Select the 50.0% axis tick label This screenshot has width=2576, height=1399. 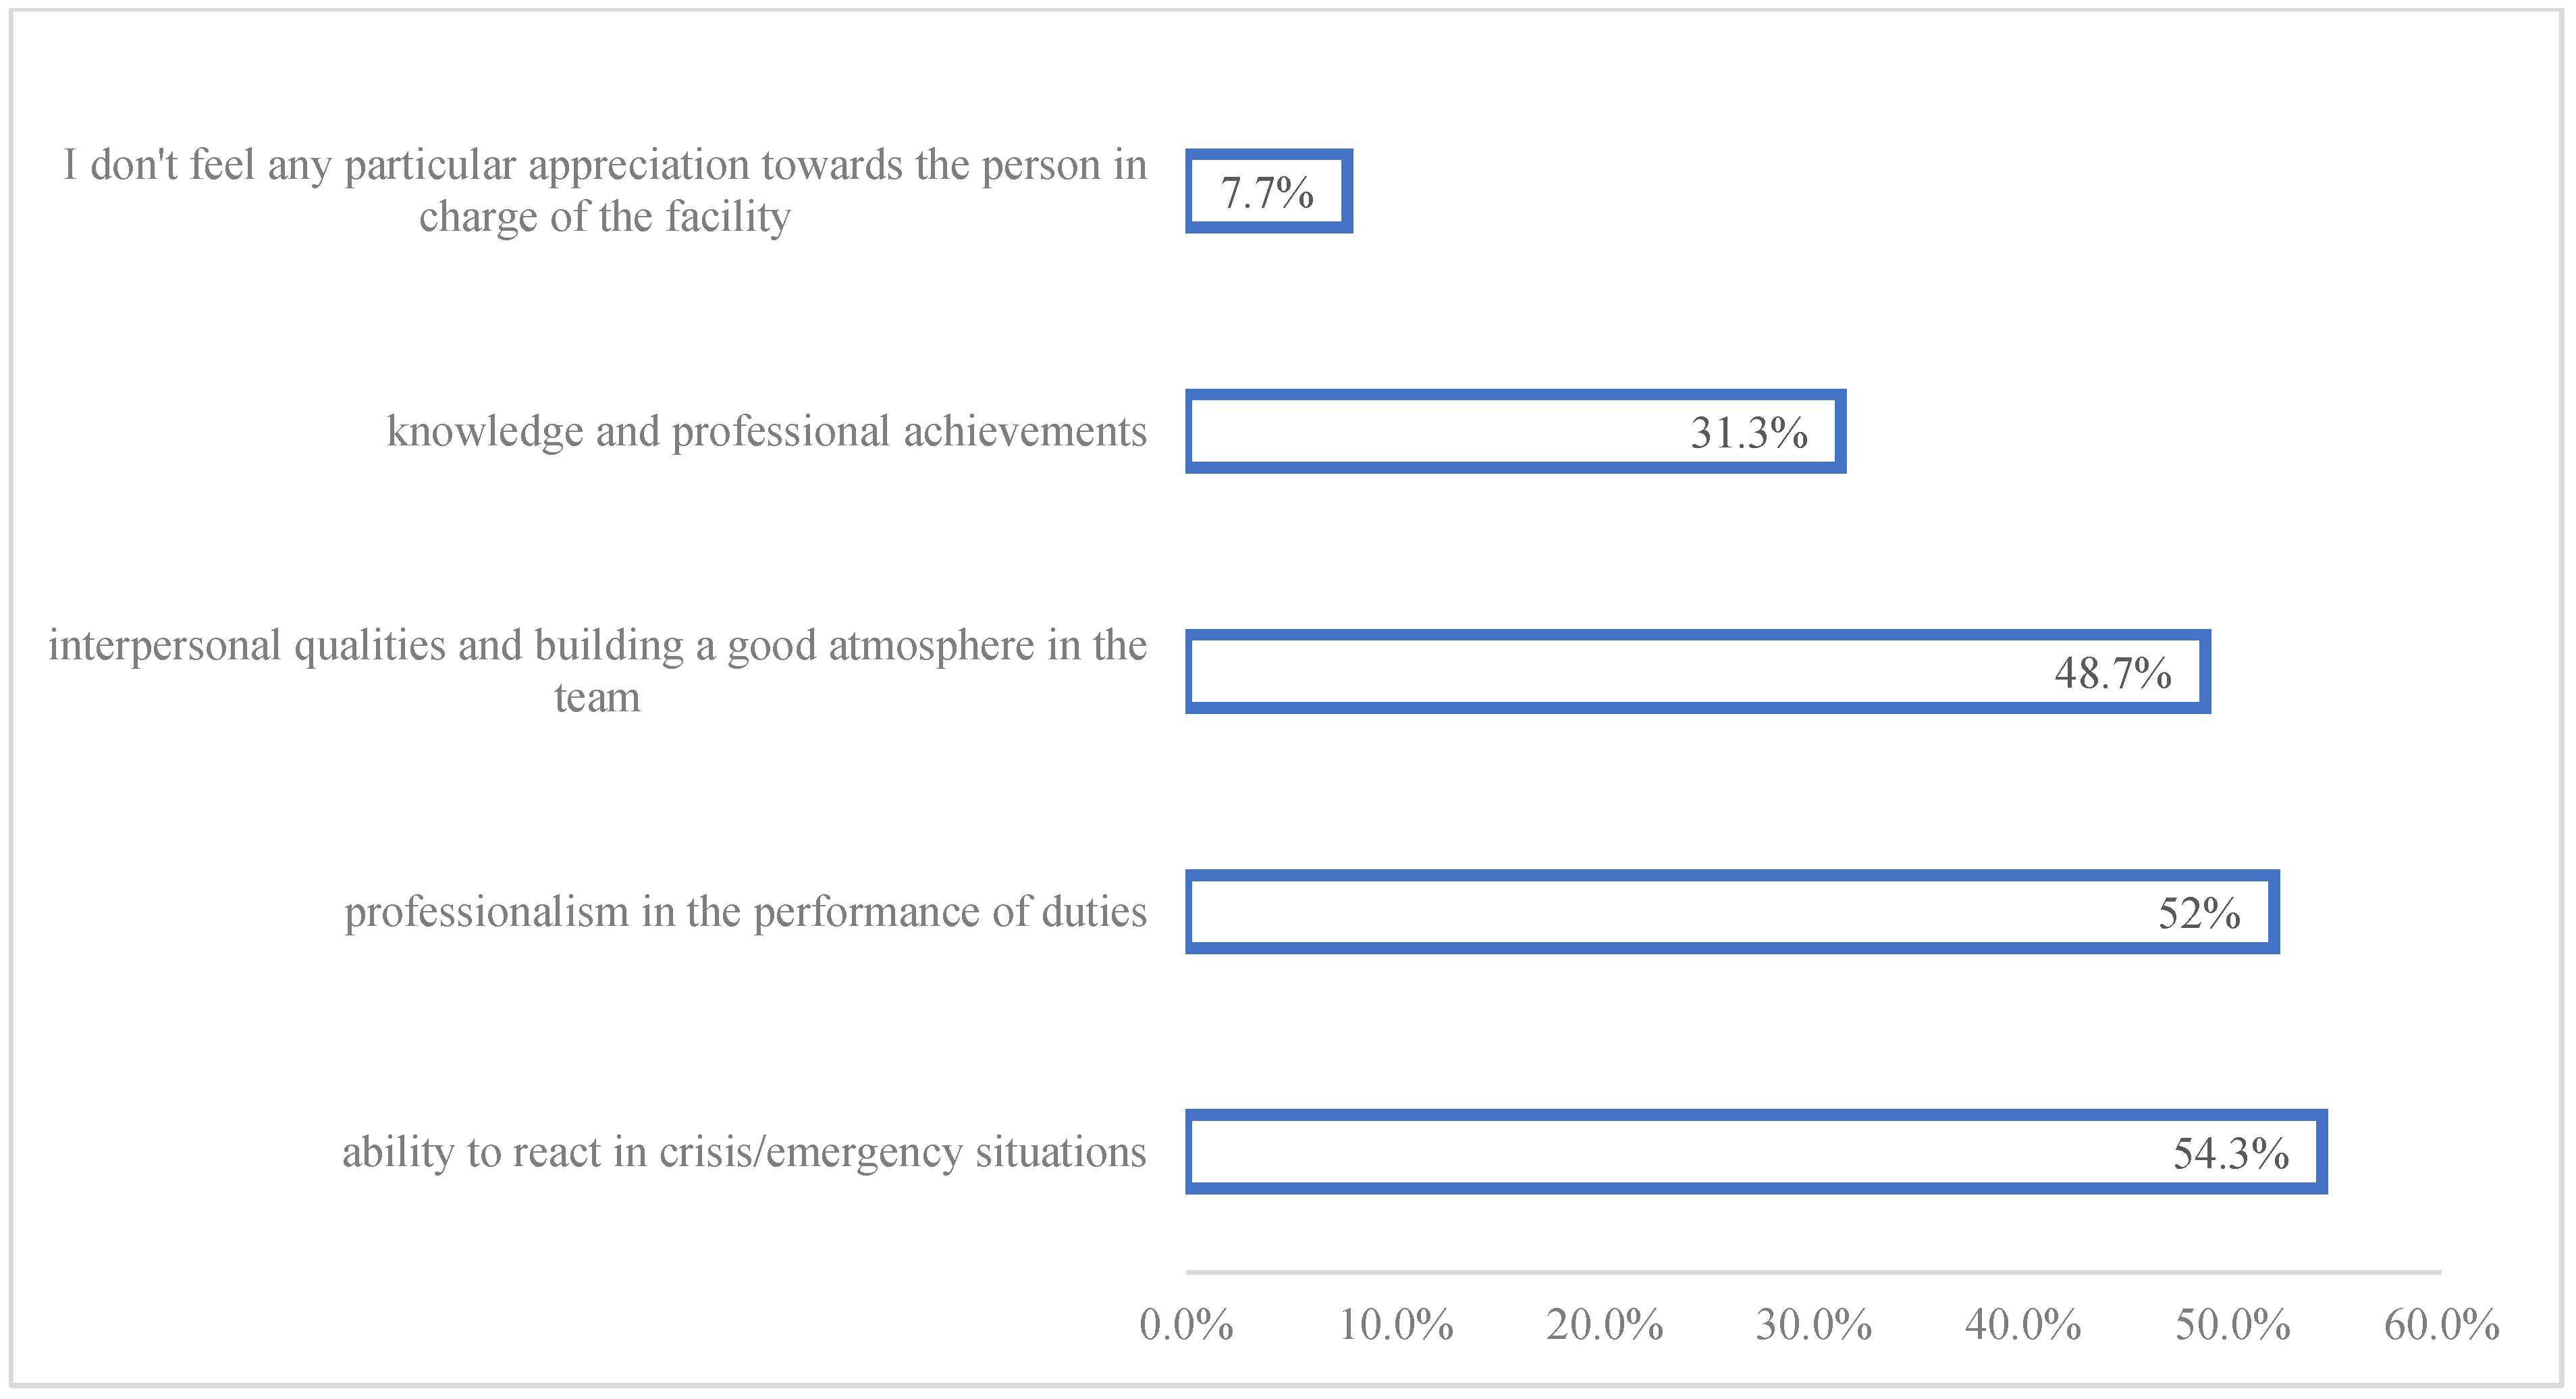click(x=2233, y=1325)
